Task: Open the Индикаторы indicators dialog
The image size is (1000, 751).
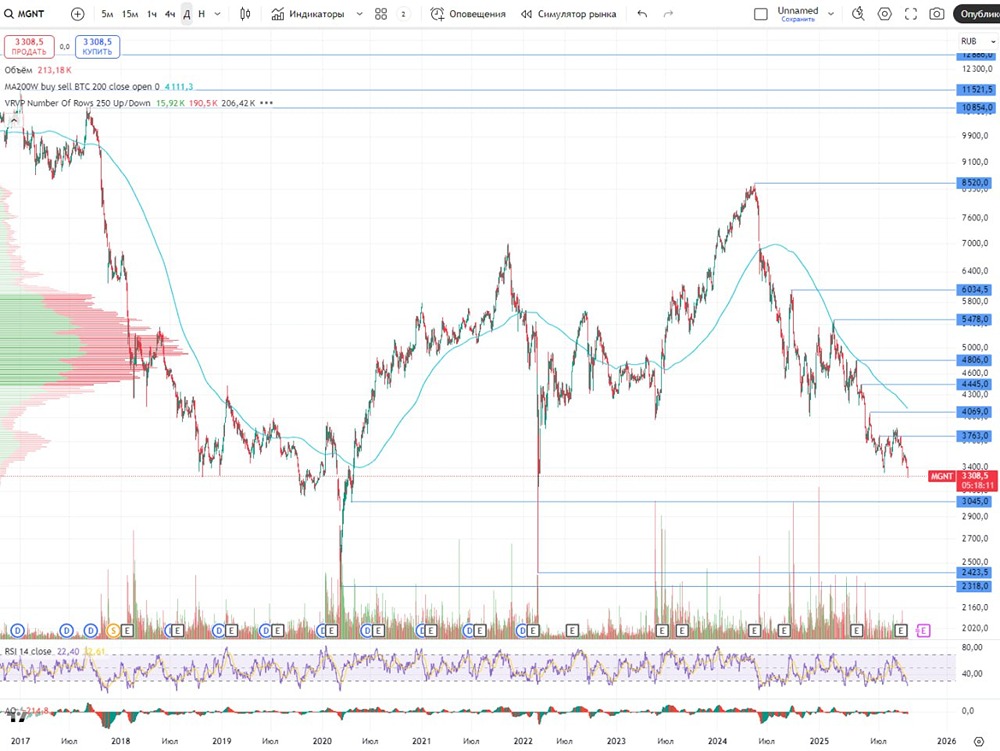Action: point(308,13)
